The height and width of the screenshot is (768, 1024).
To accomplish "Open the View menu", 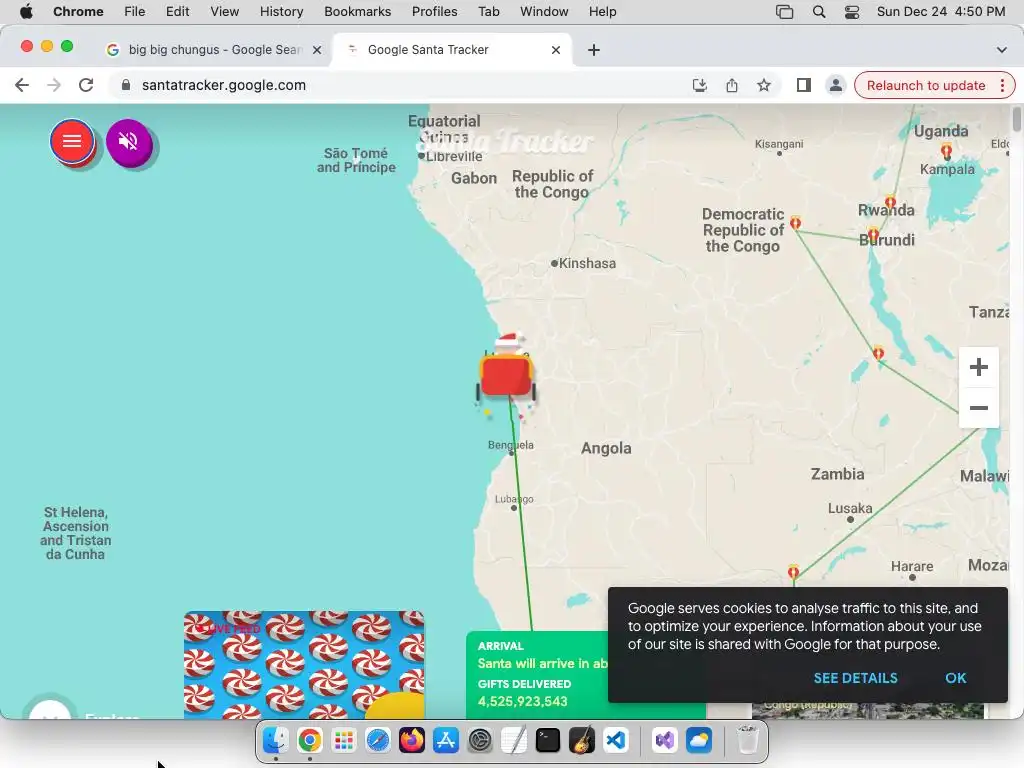I will [x=225, y=12].
